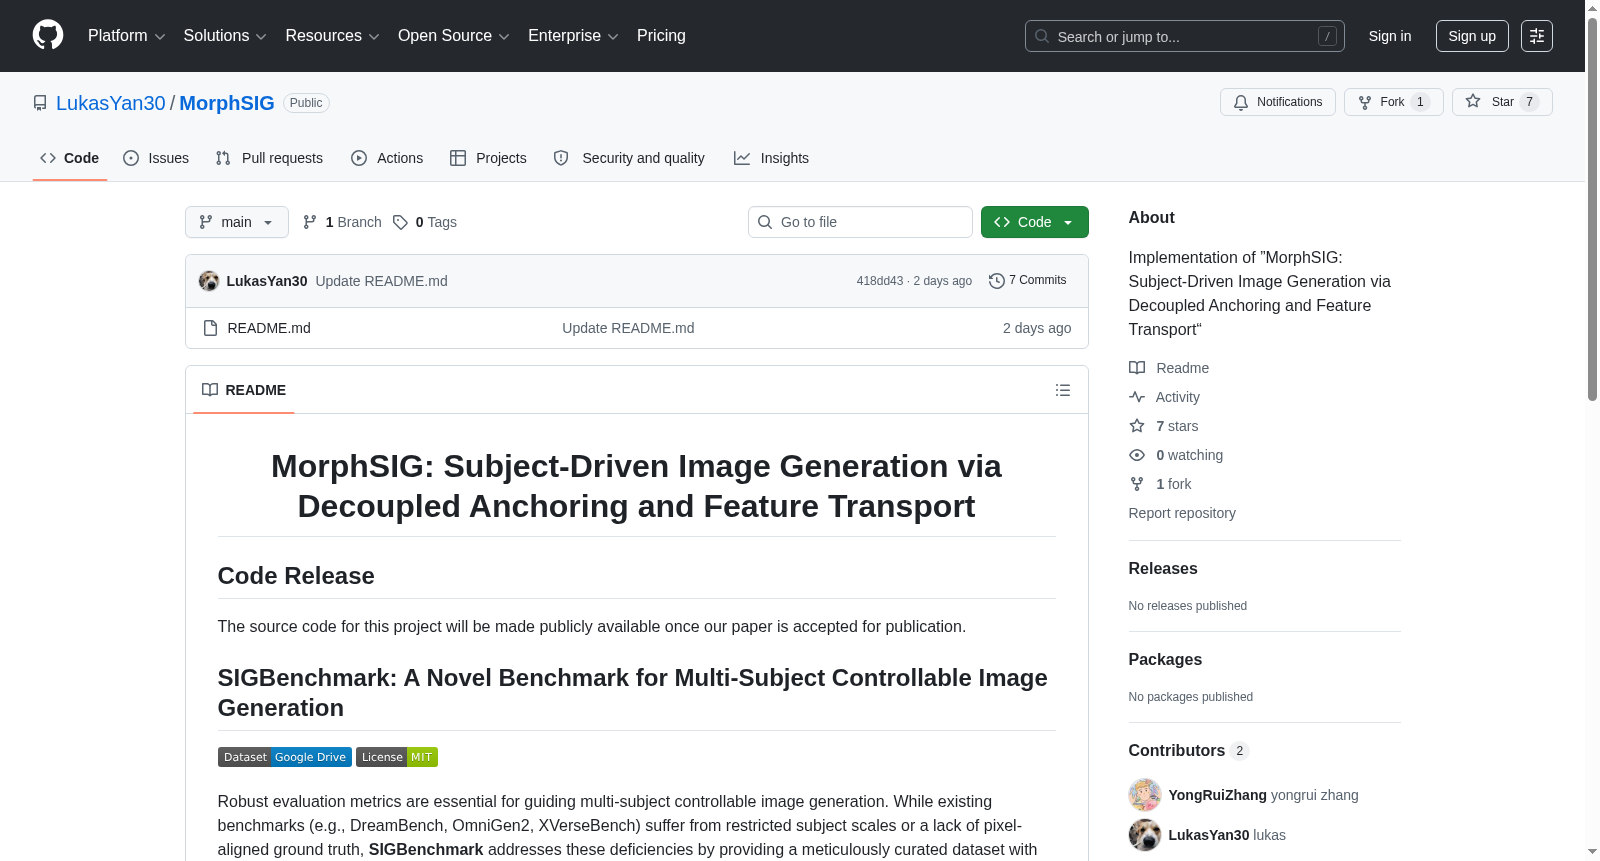
Task: Switch to the Issues tab
Action: click(x=156, y=158)
